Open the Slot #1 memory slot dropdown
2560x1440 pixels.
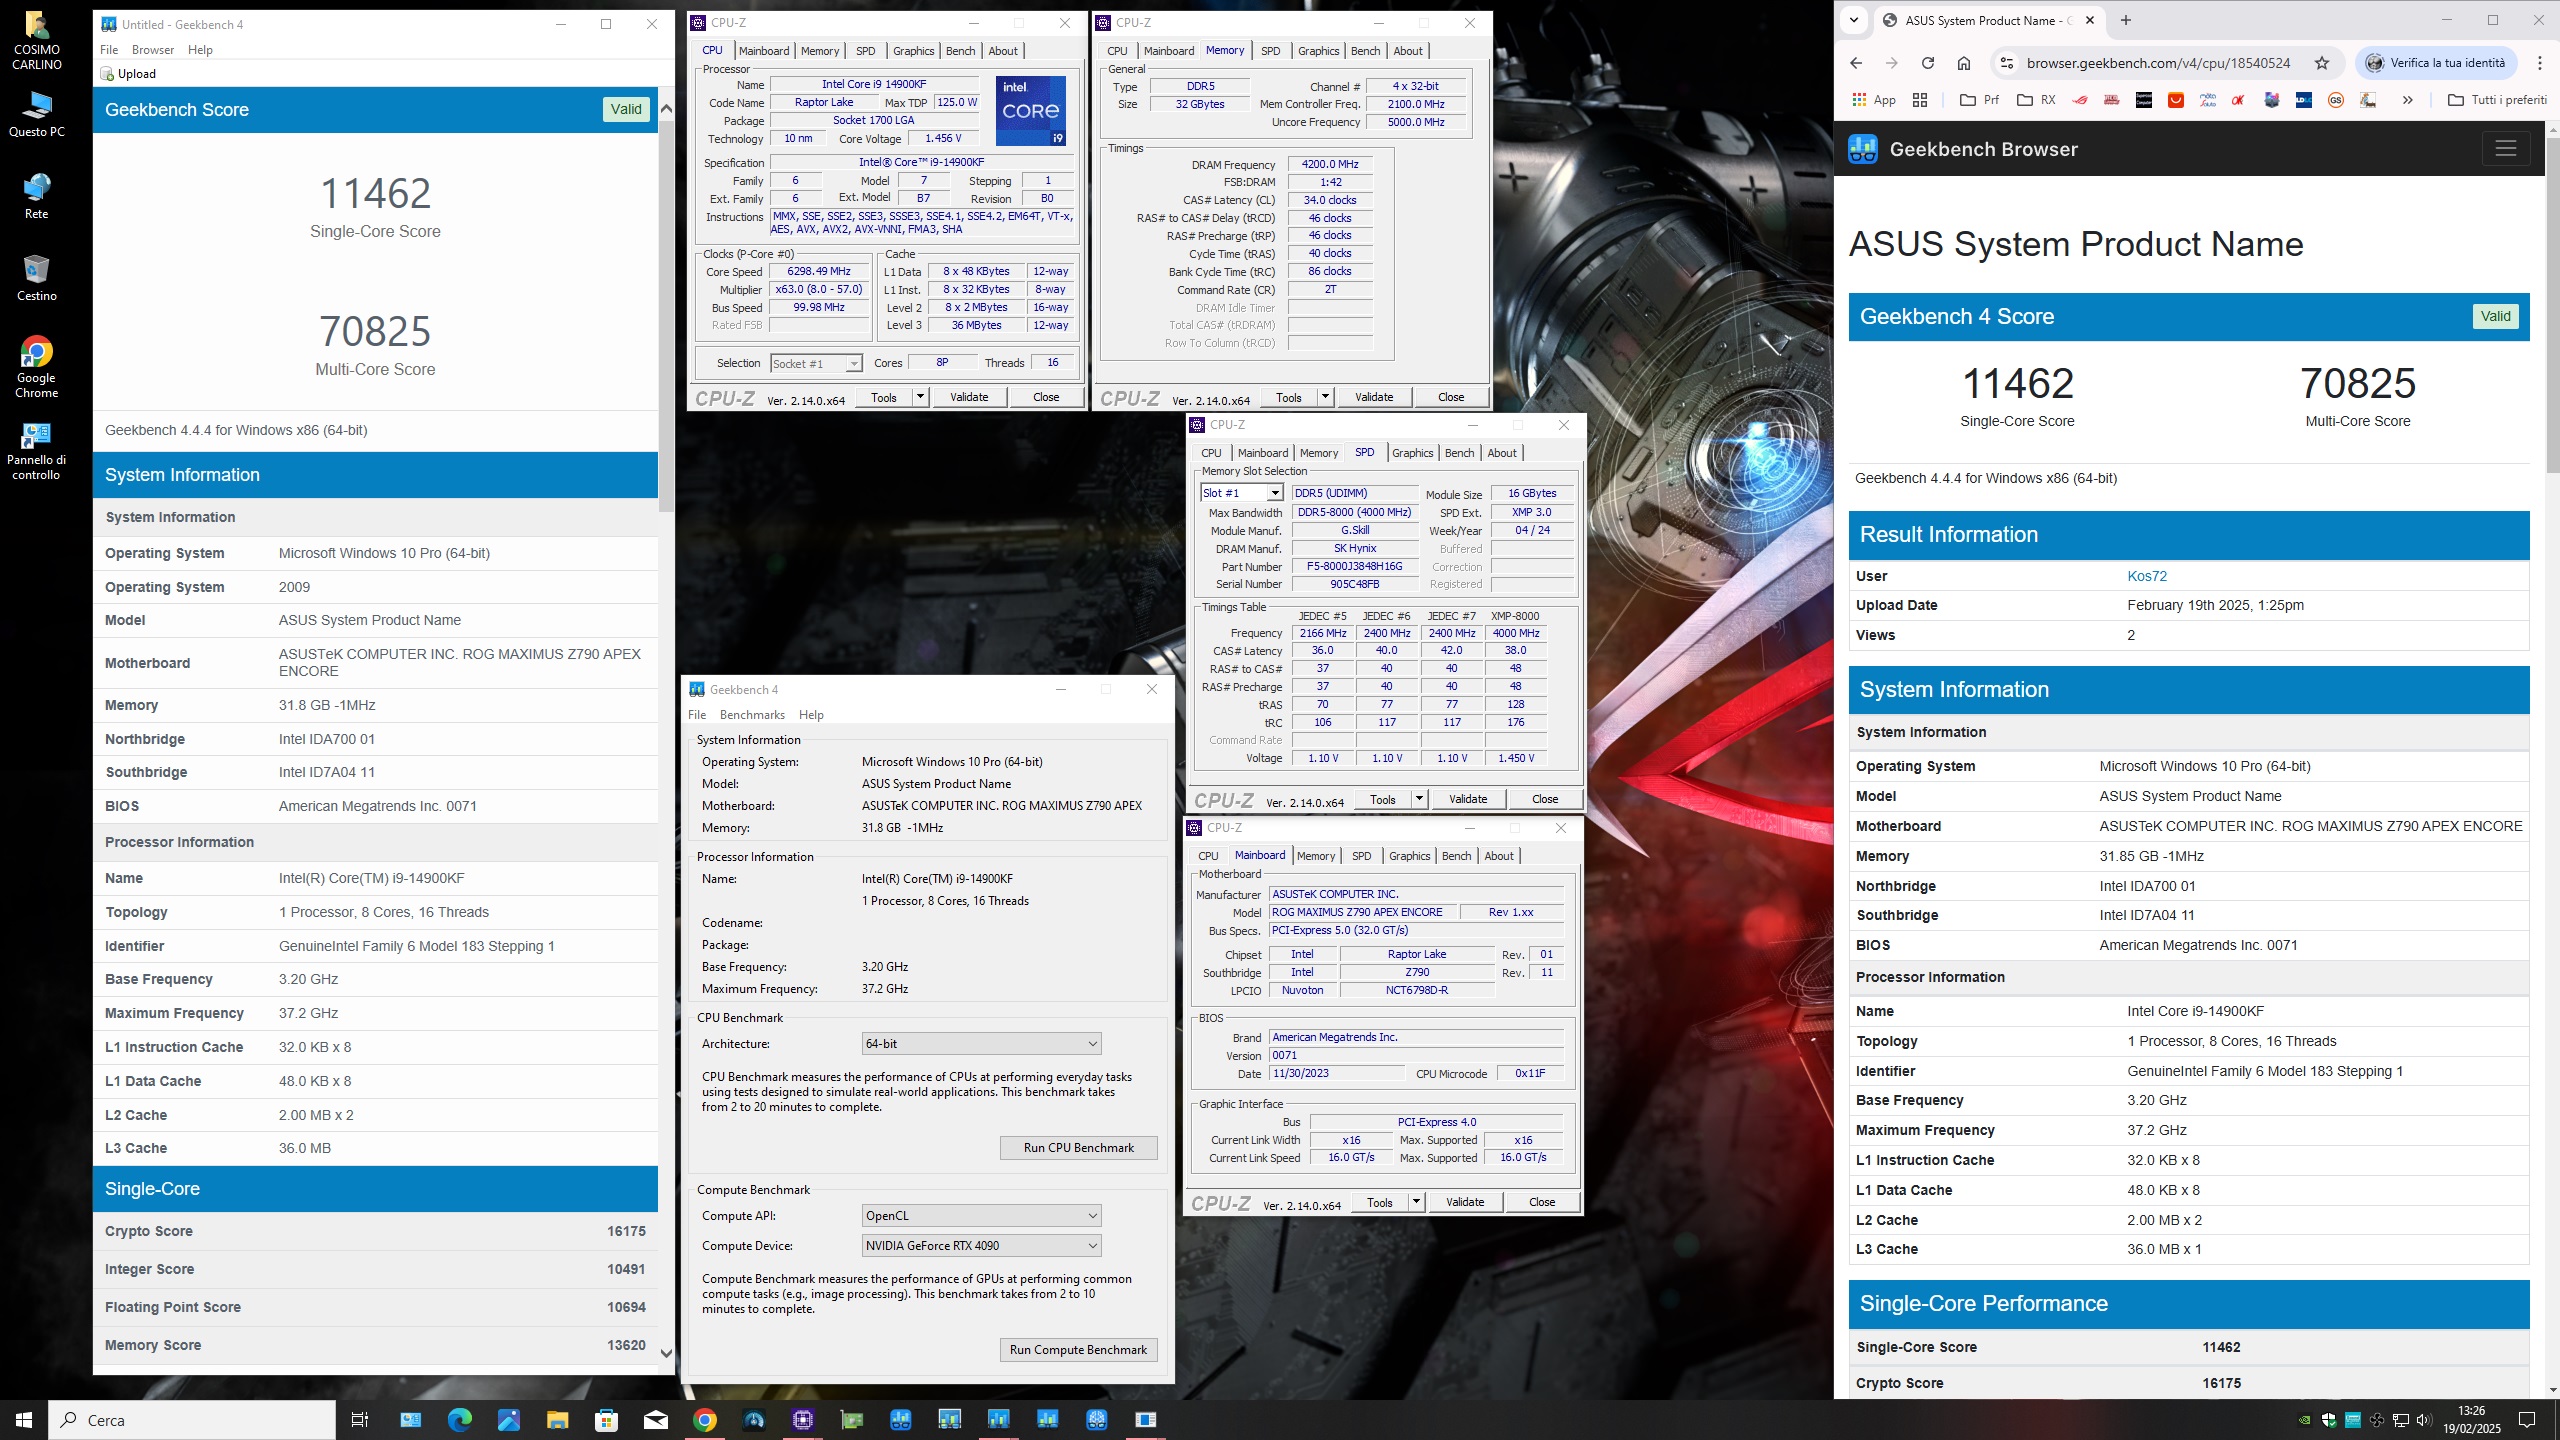(x=1241, y=493)
